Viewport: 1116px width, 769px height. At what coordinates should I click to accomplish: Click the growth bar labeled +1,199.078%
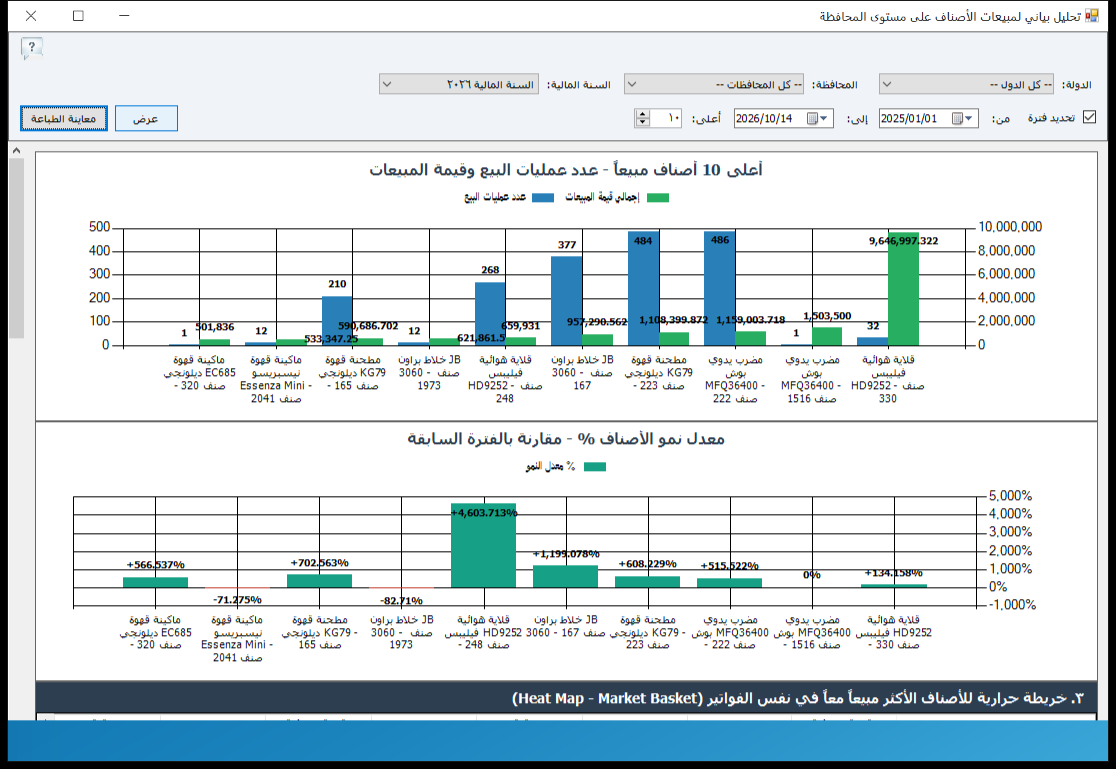(x=566, y=577)
